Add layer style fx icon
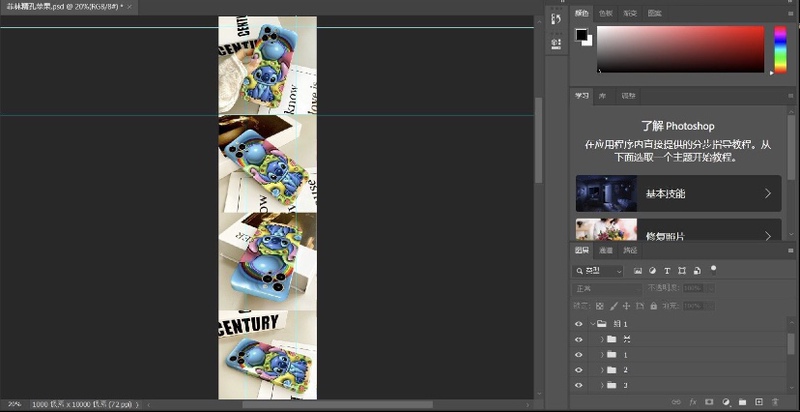800x412 pixels. click(693, 402)
